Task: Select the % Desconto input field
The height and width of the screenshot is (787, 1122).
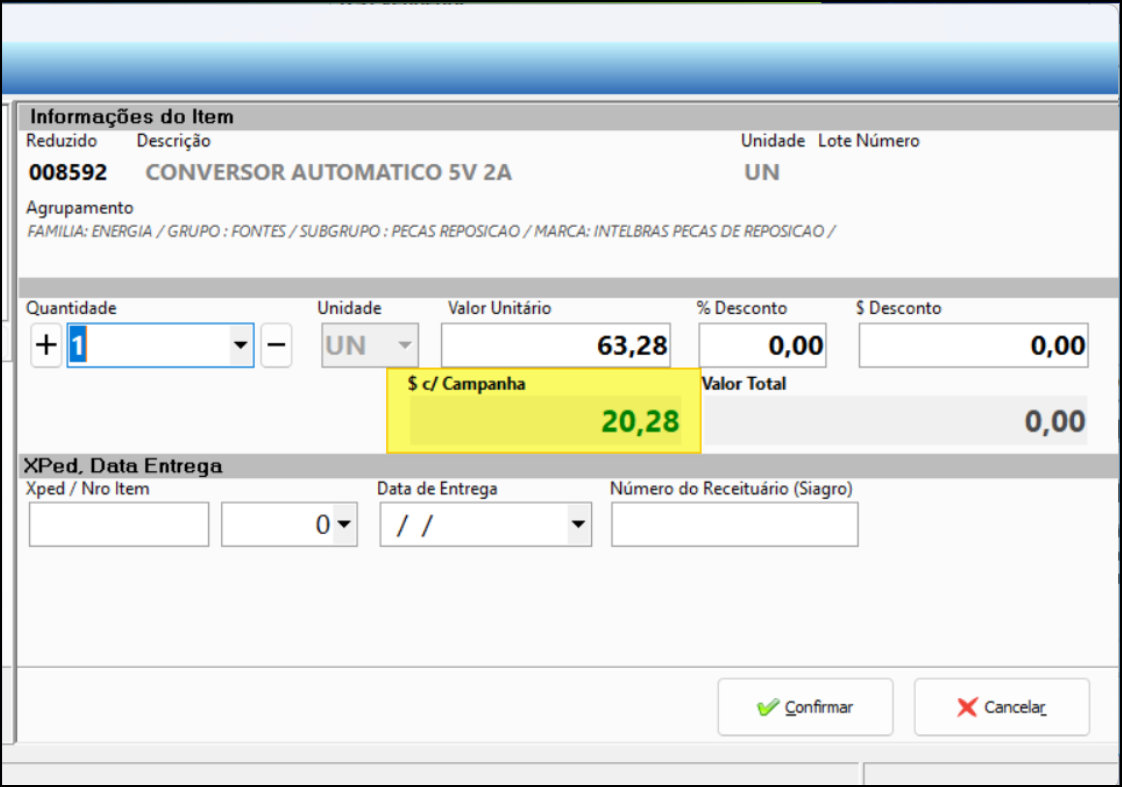Action: pyautogui.click(x=763, y=346)
